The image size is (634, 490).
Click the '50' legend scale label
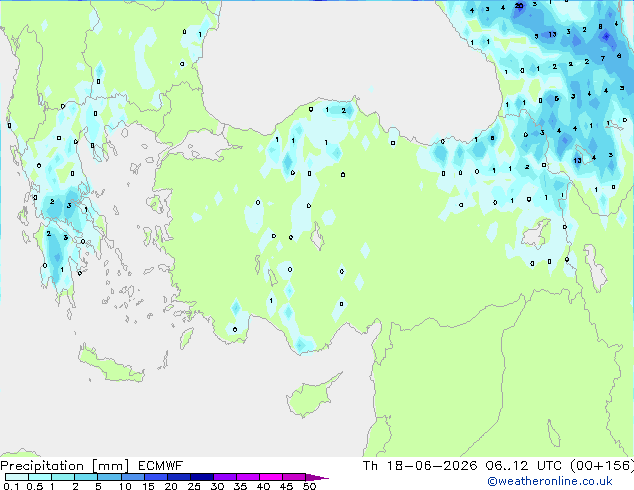[x=309, y=486]
